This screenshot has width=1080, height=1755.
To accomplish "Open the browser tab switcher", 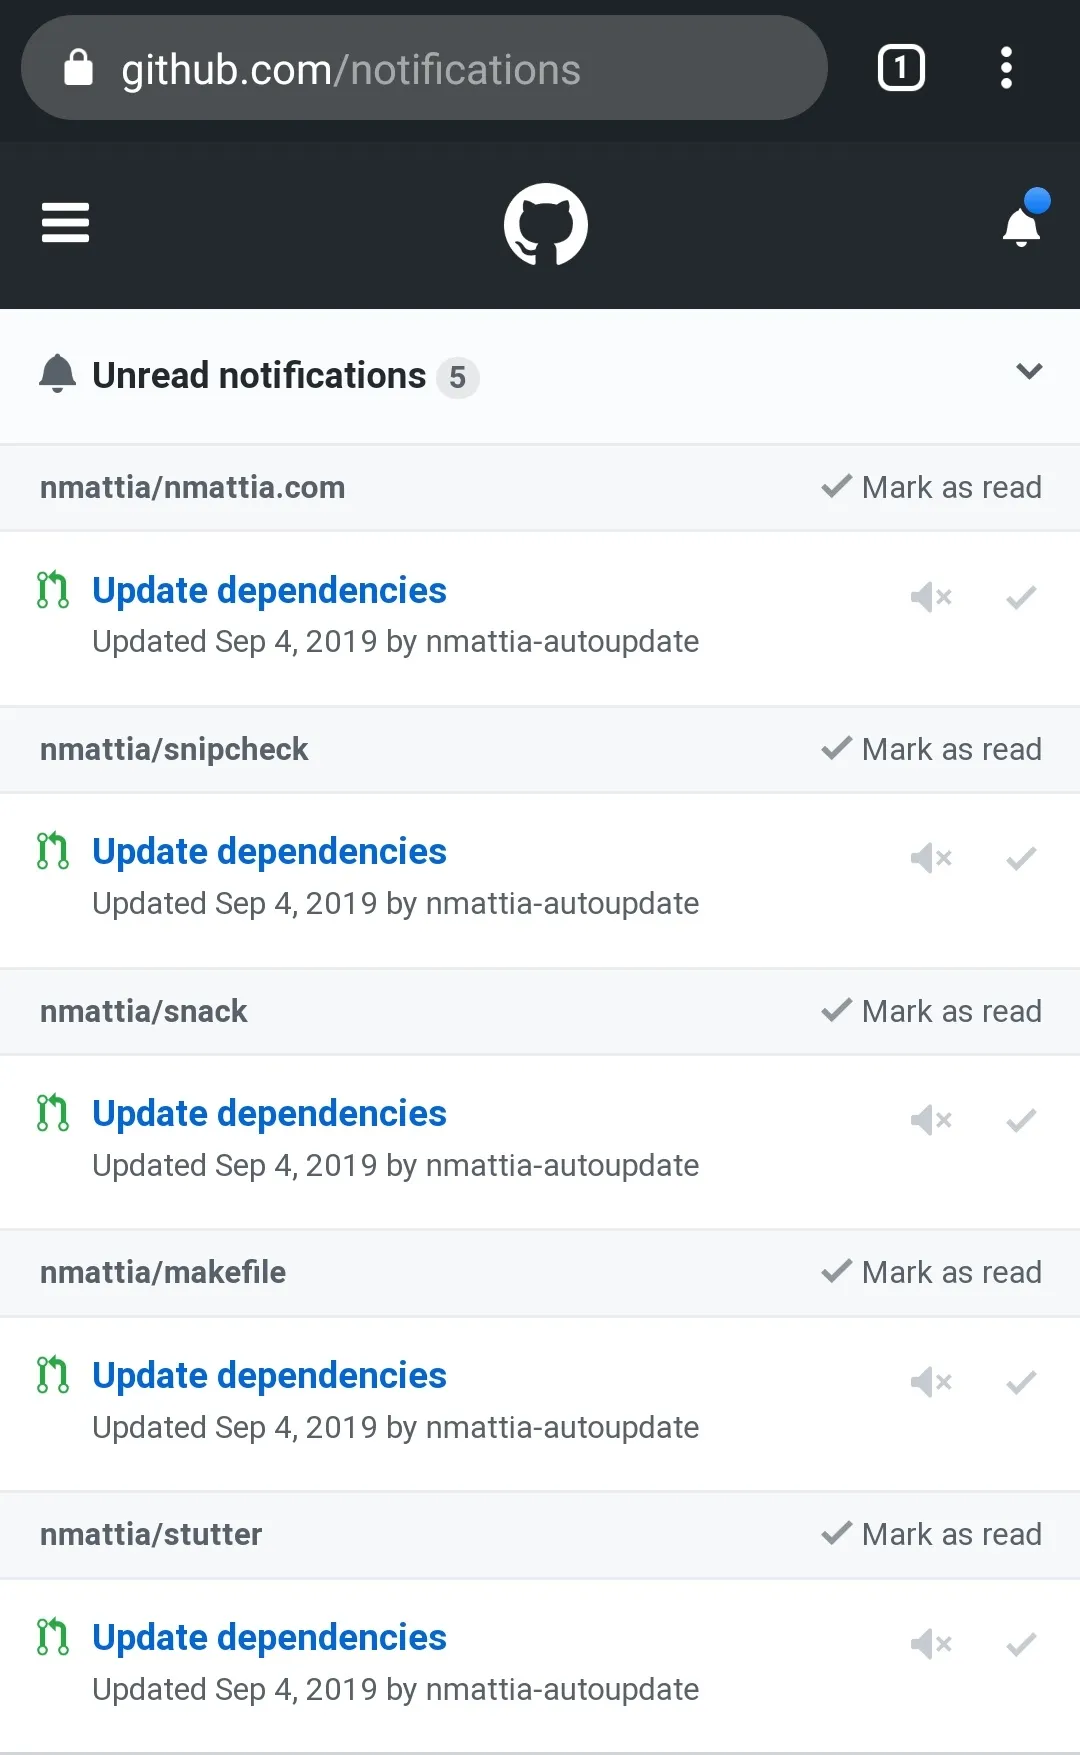I will point(901,68).
